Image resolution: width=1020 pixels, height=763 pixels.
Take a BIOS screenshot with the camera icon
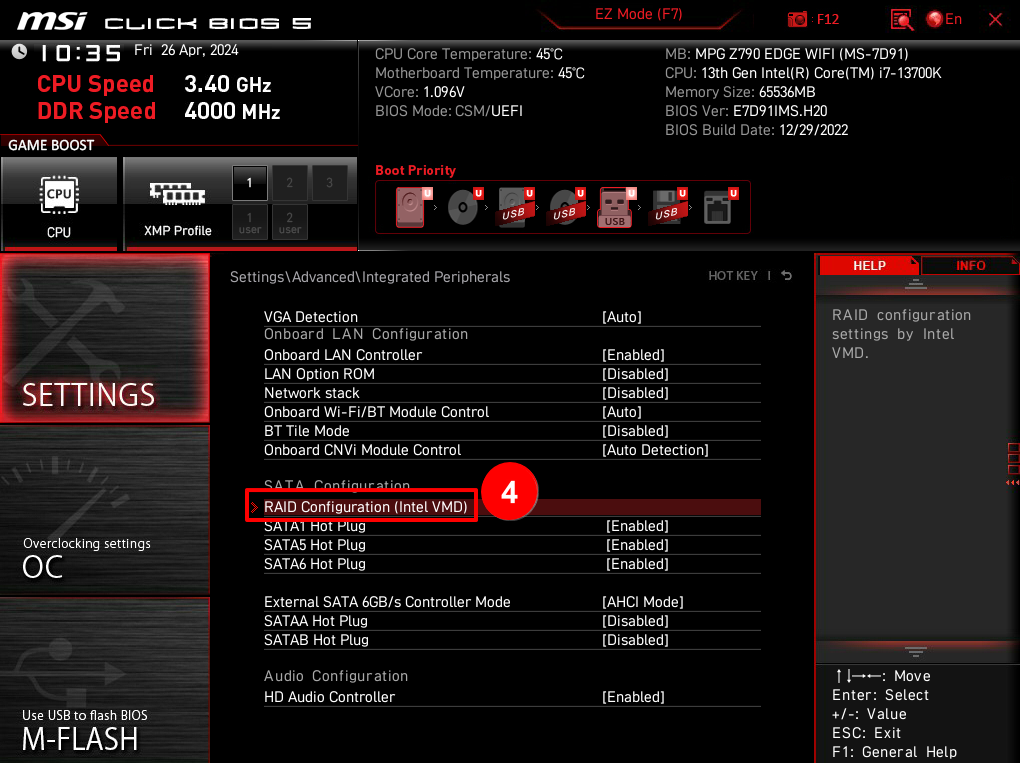coord(797,19)
